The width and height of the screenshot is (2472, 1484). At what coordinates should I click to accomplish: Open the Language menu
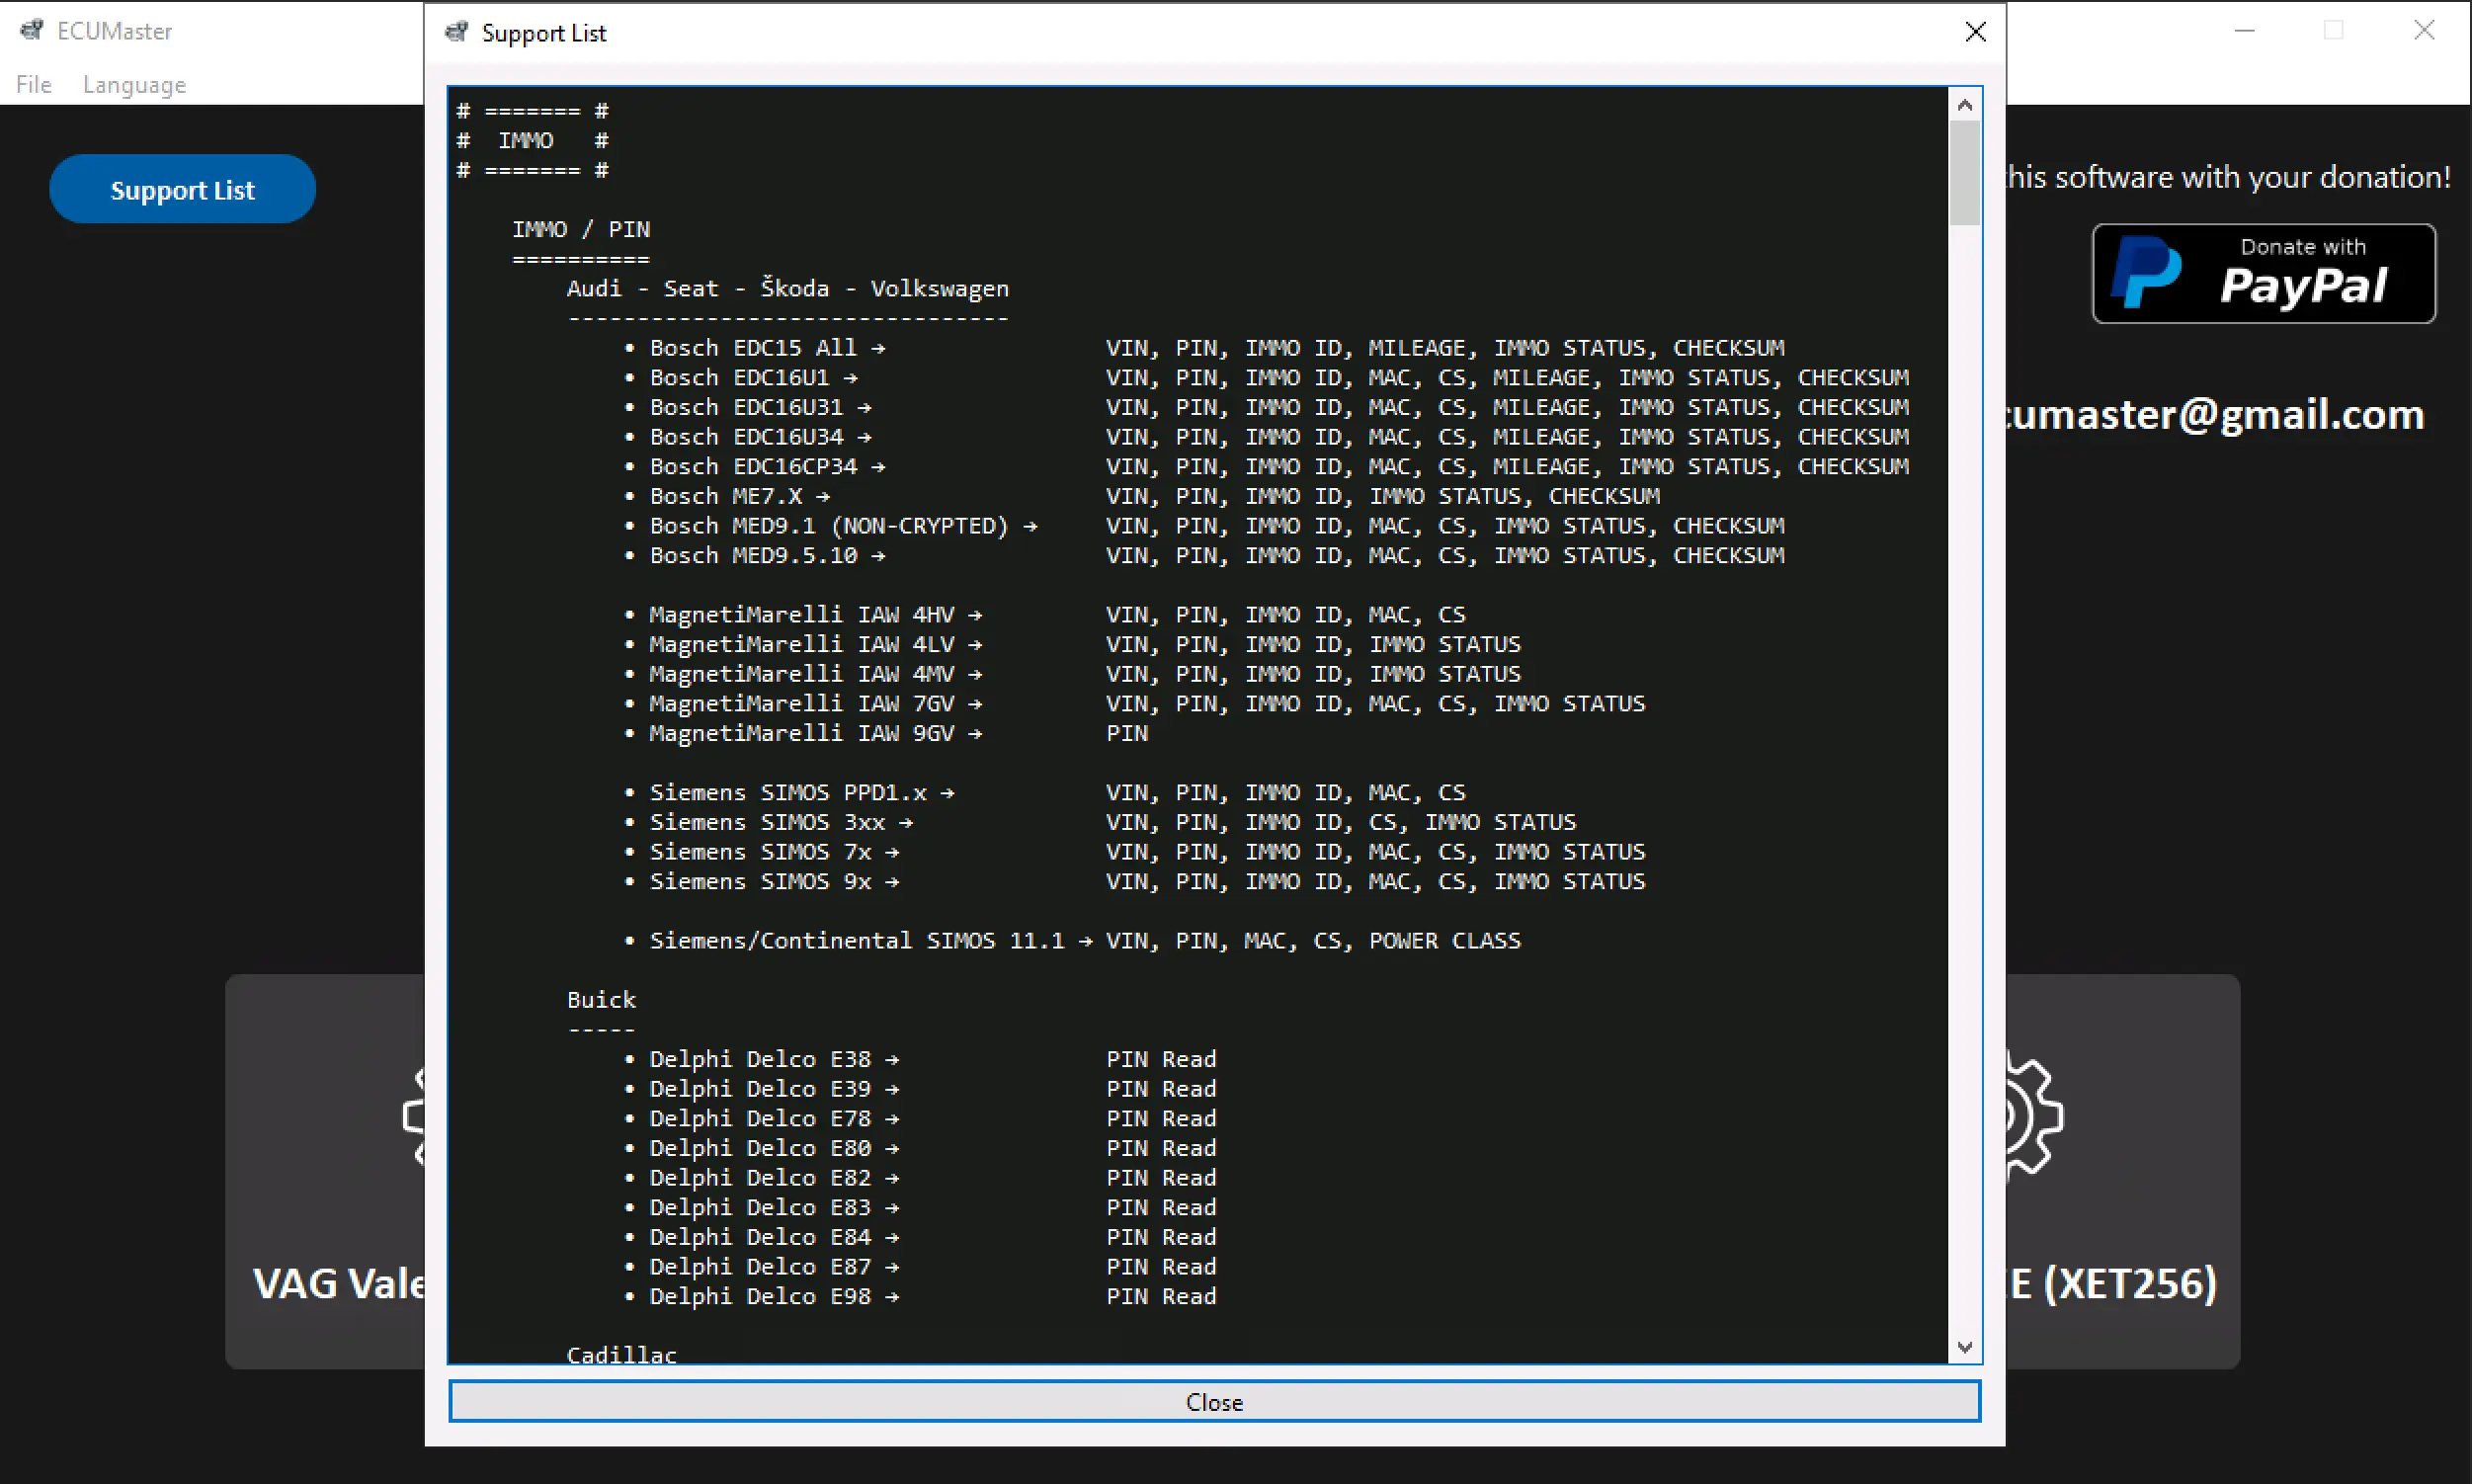[134, 85]
